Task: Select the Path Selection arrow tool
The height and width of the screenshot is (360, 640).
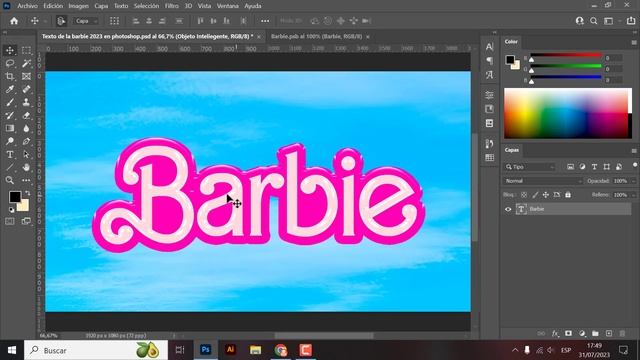Action: tap(26, 155)
